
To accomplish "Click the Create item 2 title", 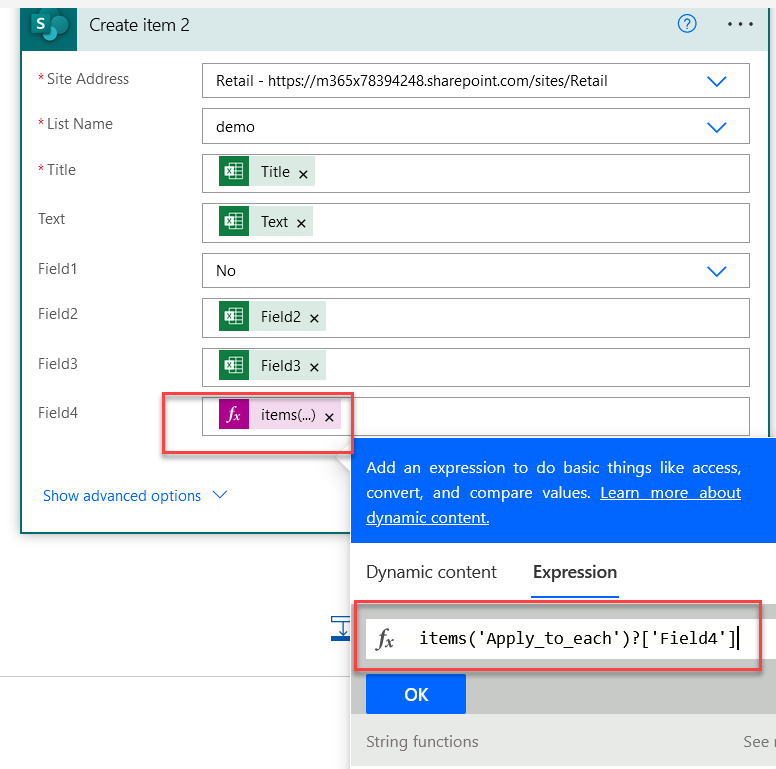I will coord(139,25).
